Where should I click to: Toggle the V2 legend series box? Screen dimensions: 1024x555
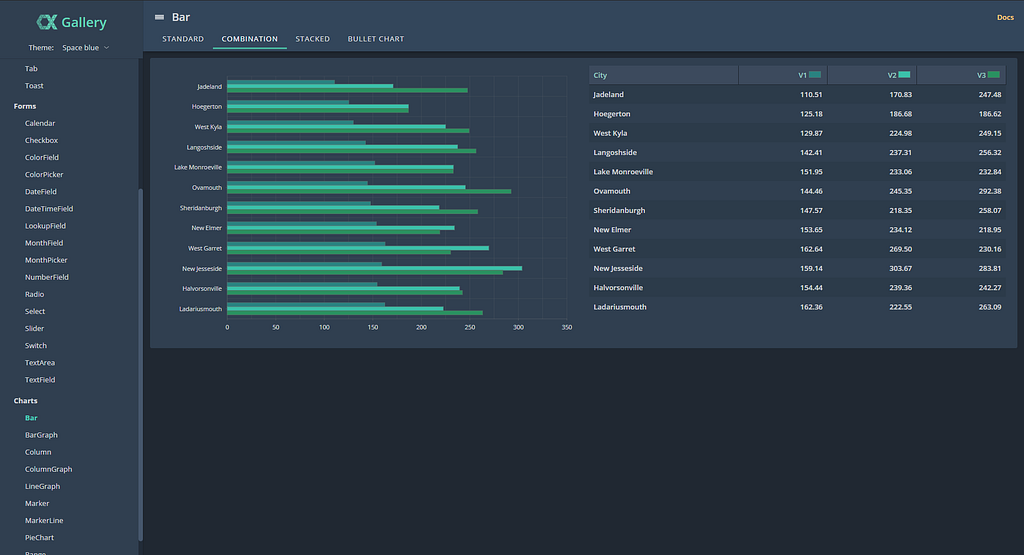(904, 74)
